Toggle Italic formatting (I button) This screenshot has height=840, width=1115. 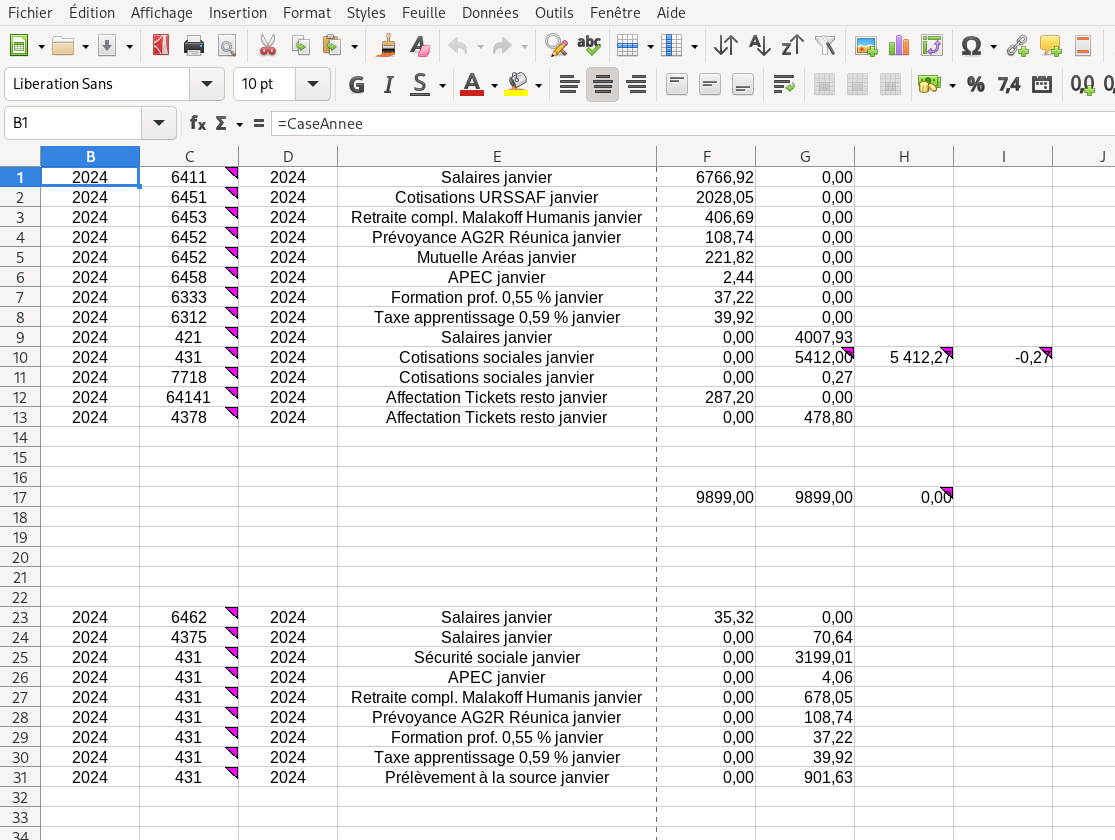pos(389,85)
